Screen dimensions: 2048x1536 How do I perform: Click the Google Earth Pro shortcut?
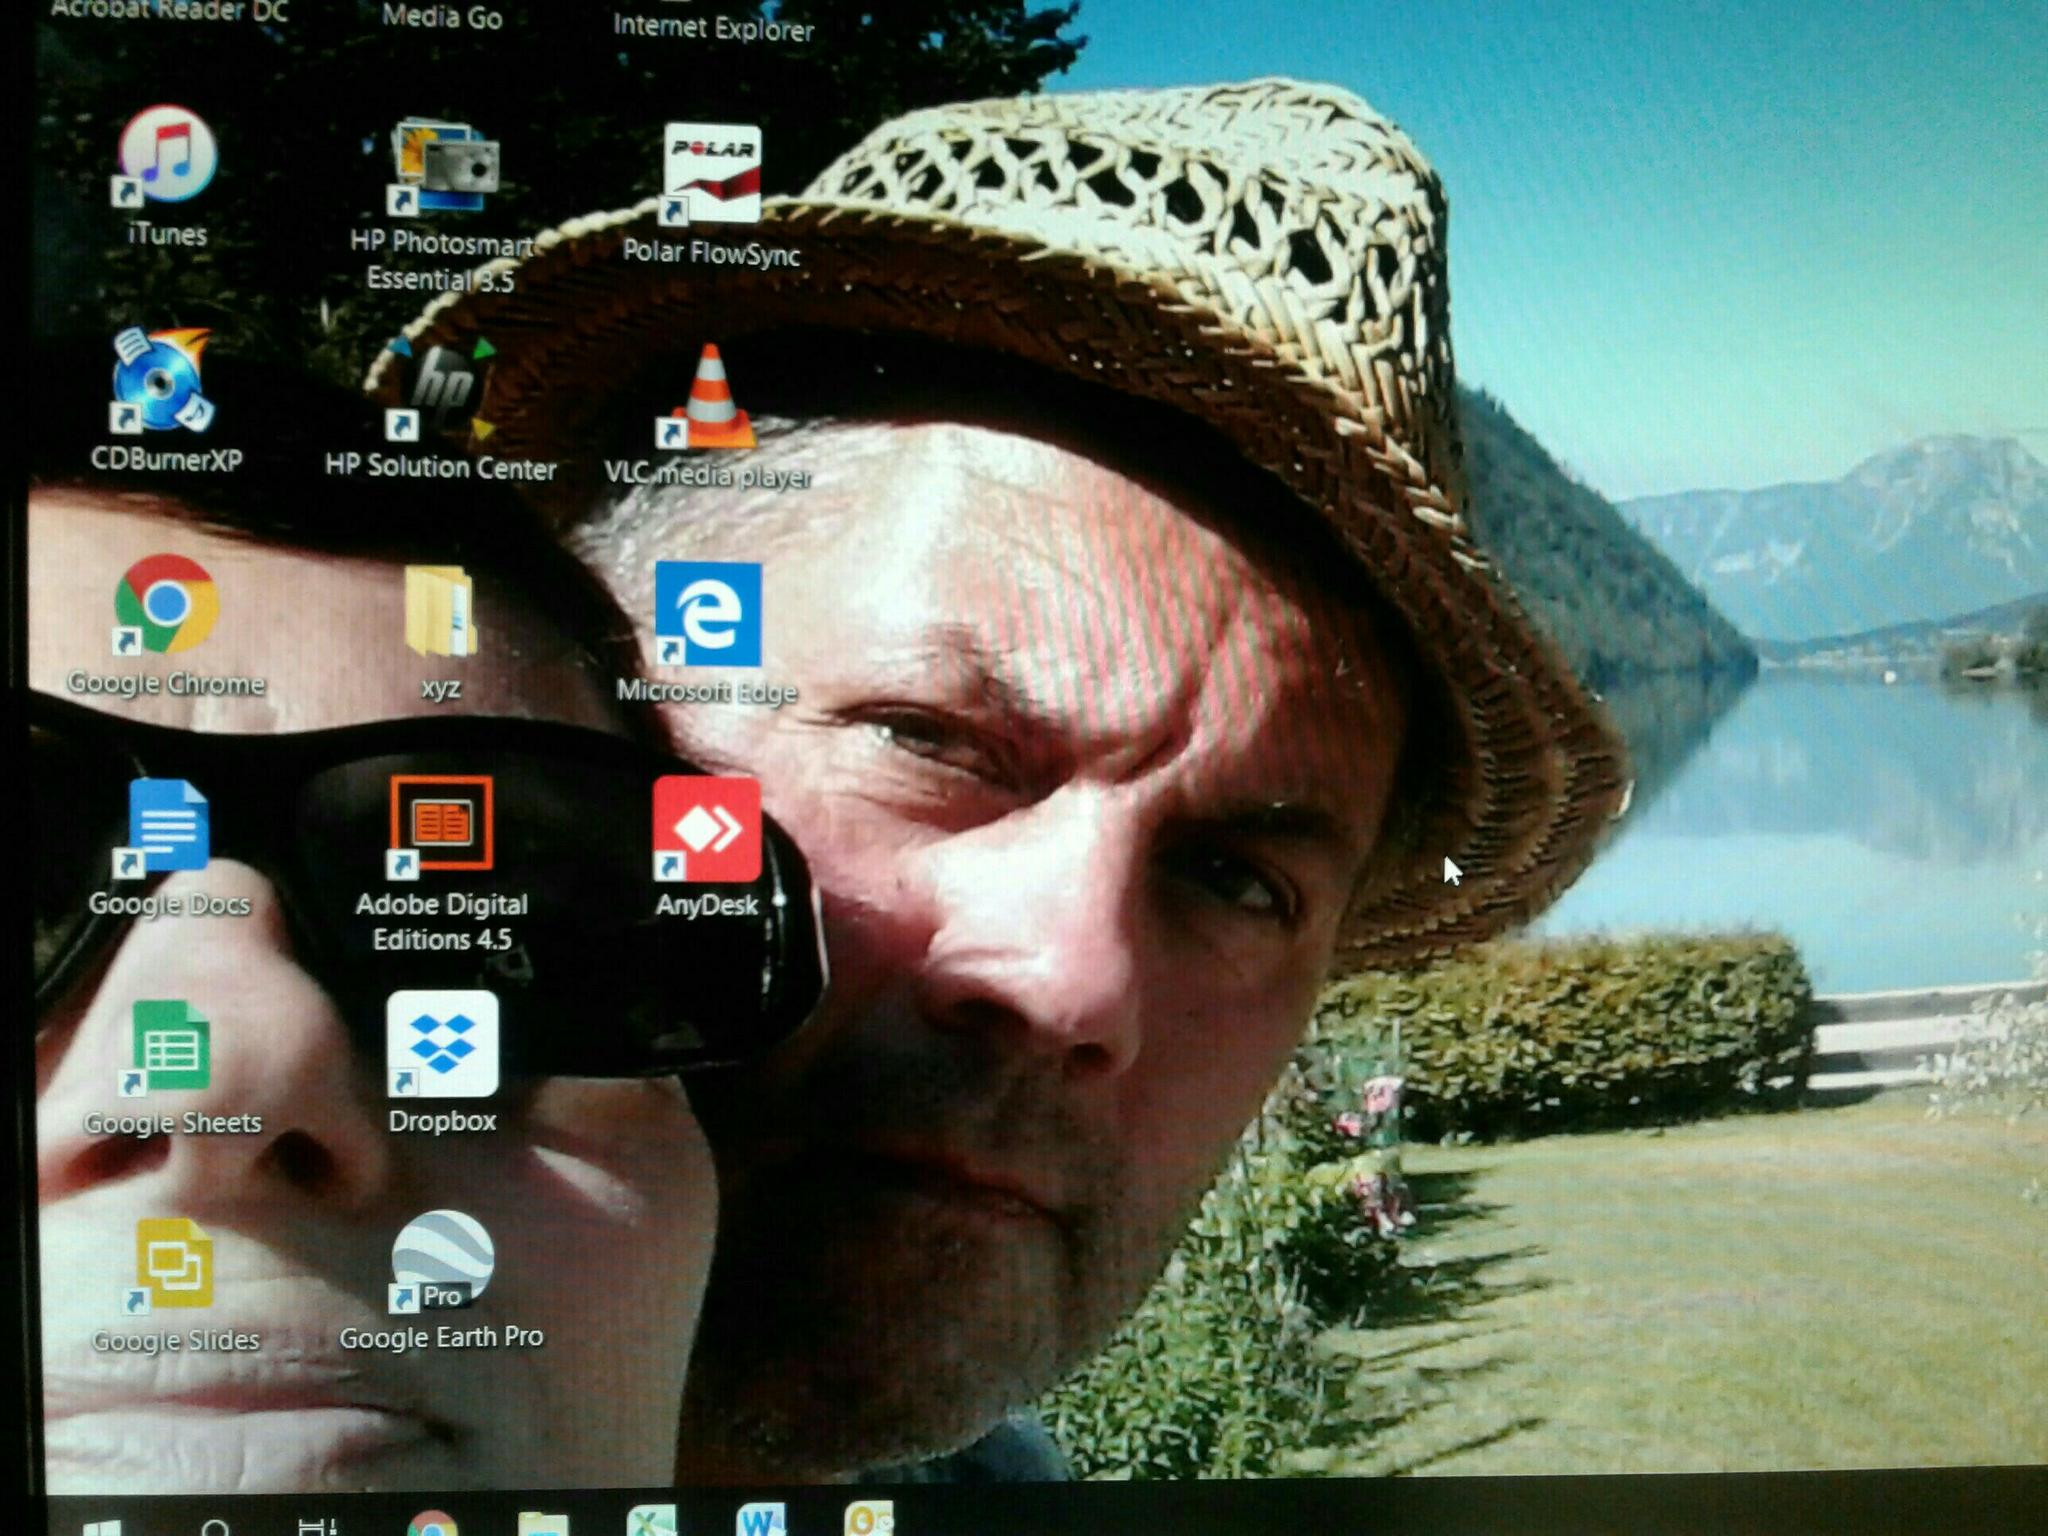pos(442,1260)
